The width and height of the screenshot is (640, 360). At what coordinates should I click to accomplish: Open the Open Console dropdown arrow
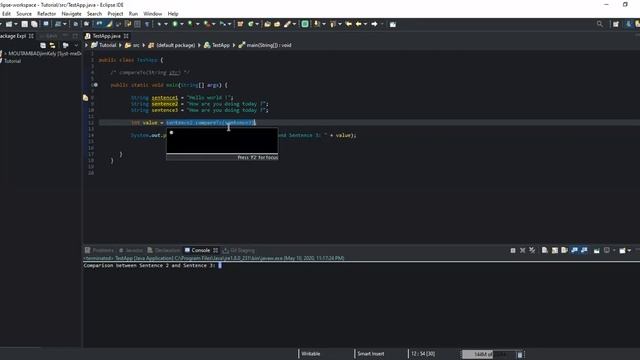[629, 250]
